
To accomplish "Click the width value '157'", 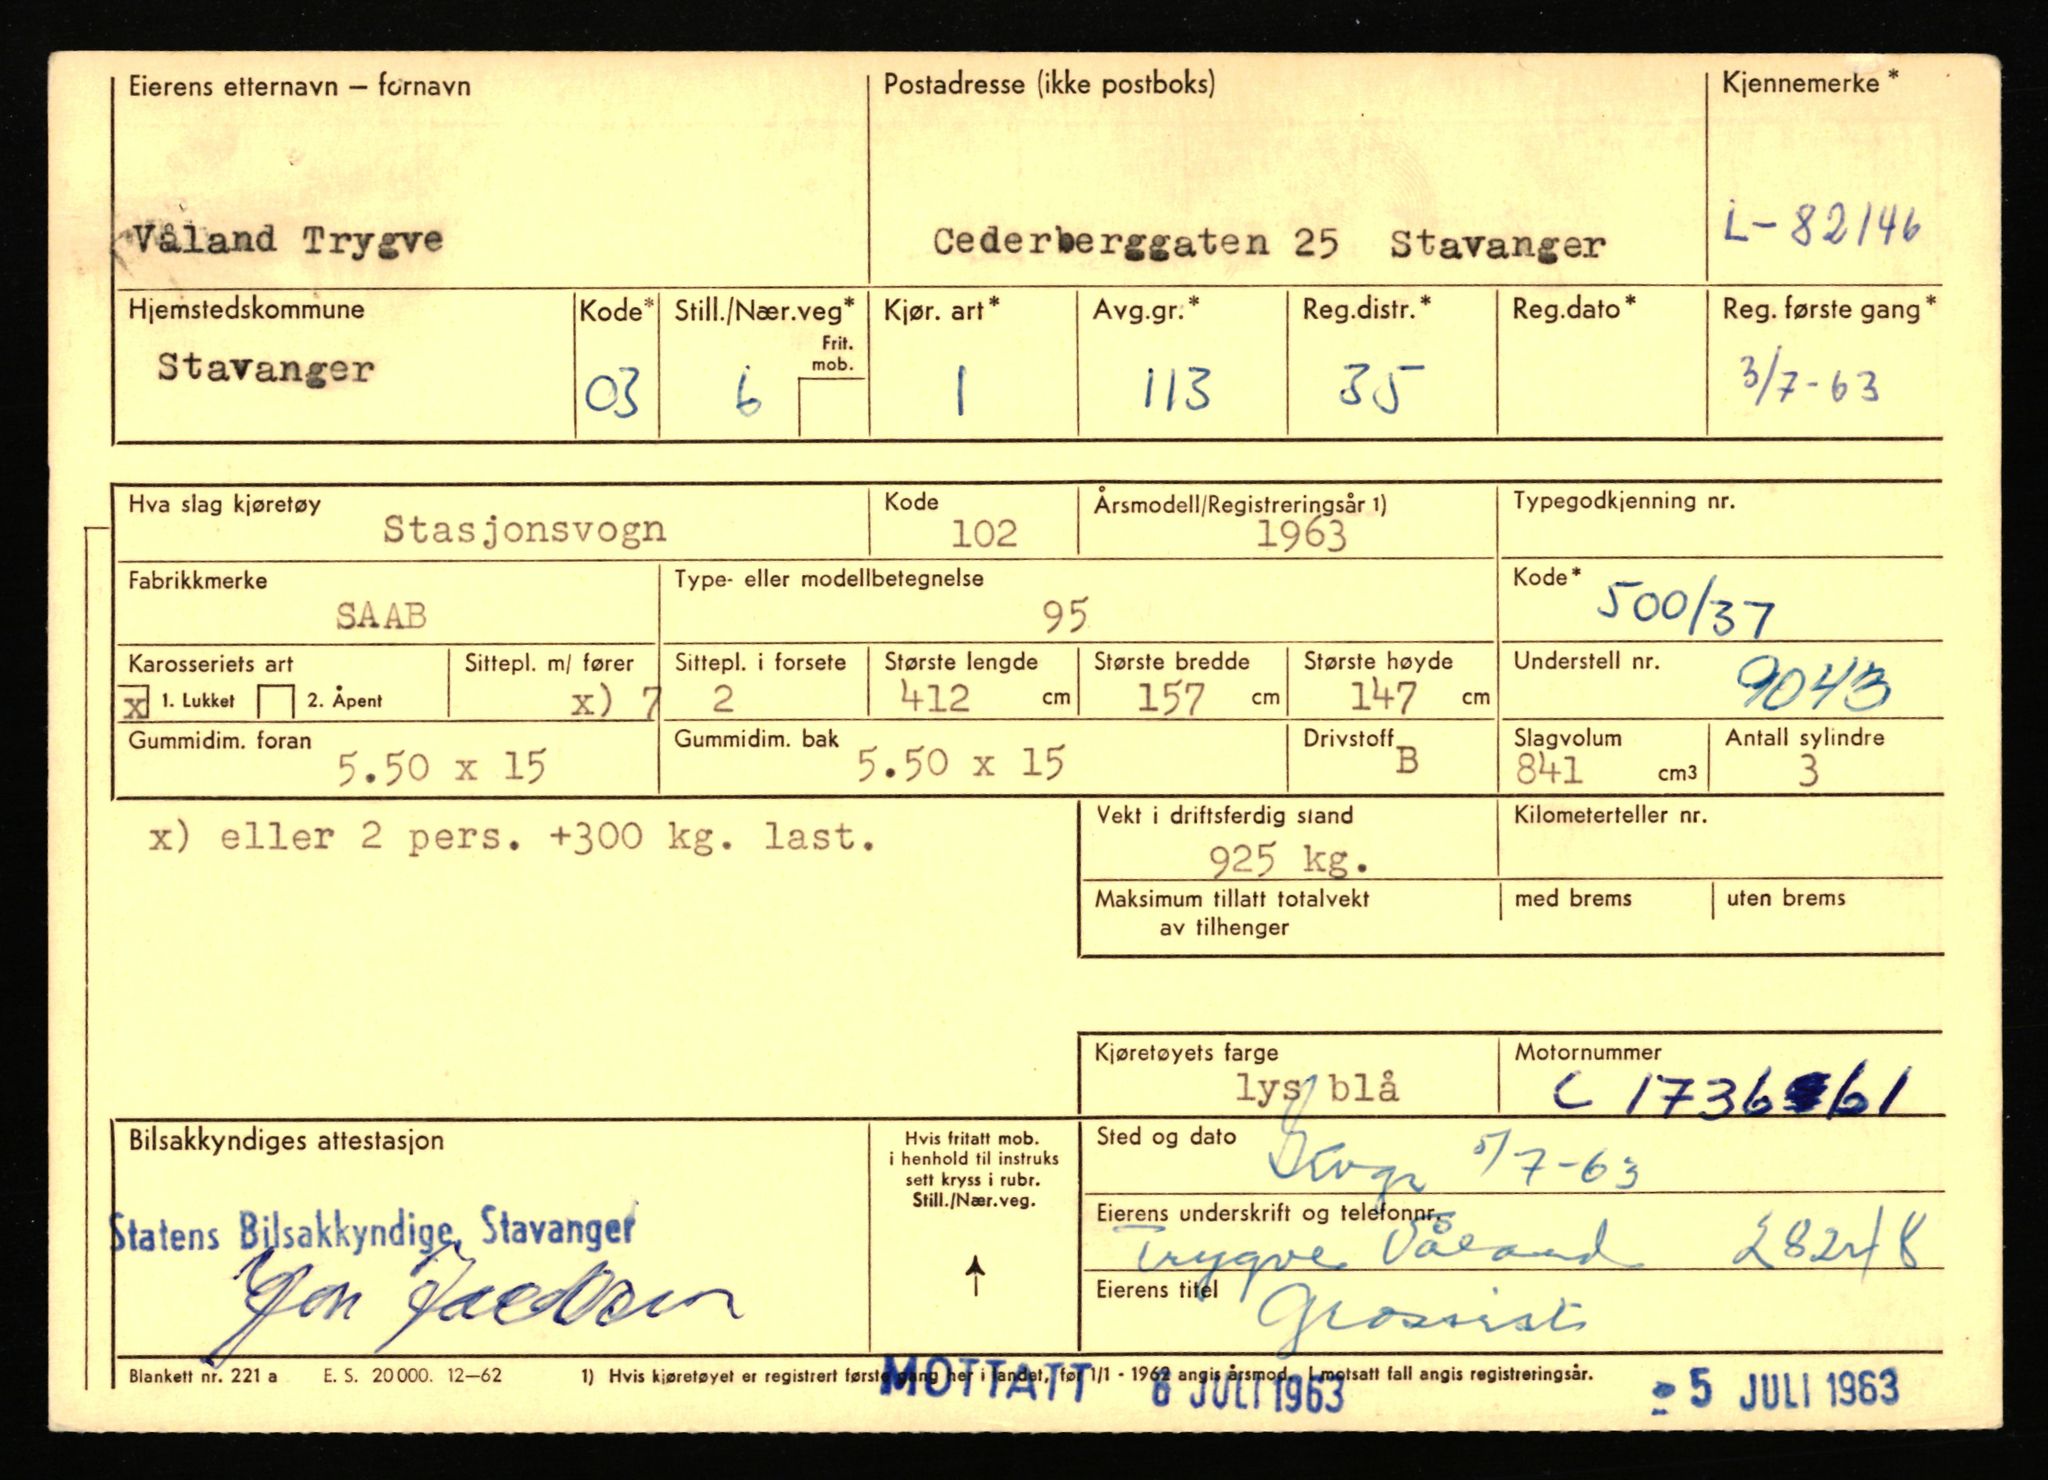I will point(1171,698).
